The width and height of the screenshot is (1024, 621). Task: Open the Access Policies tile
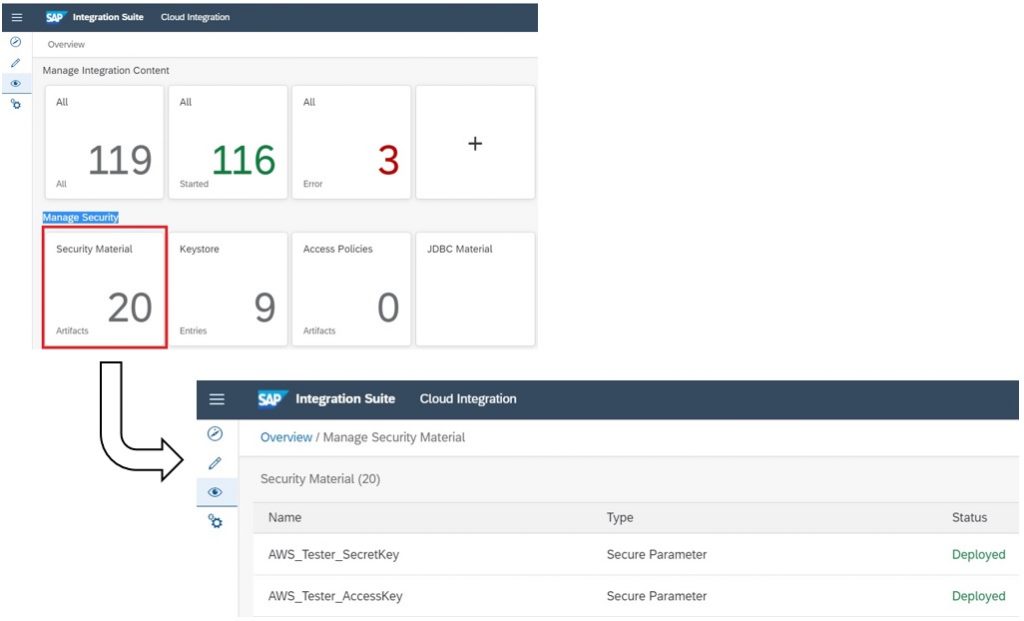[351, 289]
